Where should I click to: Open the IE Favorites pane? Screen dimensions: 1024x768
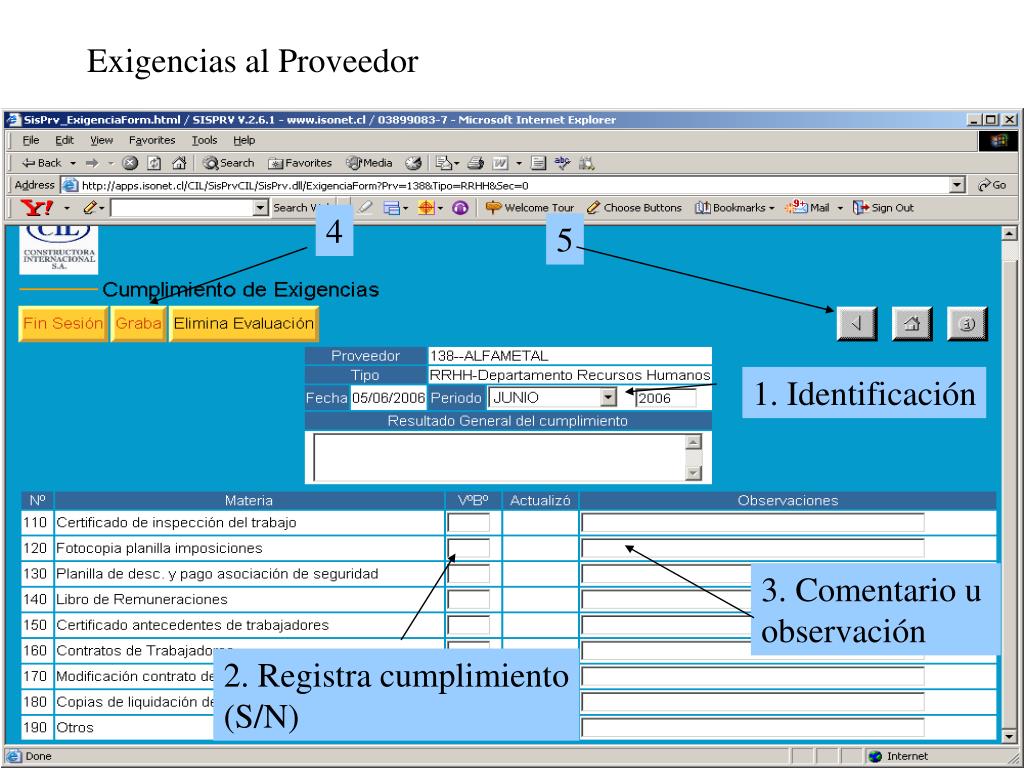pyautogui.click(x=300, y=163)
